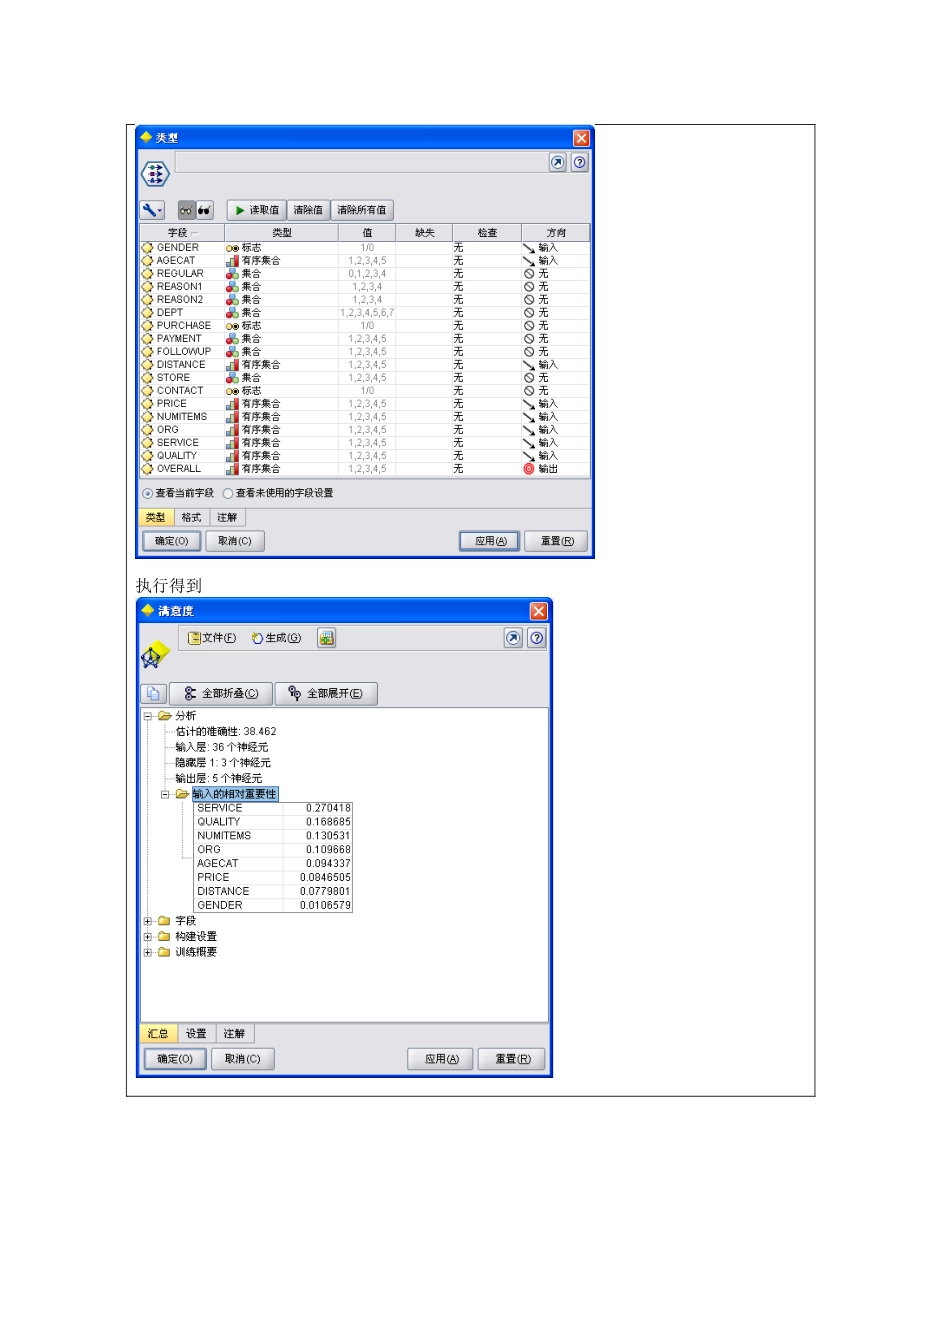The width and height of the screenshot is (950, 1344).
Task: Open direction cell of OVERALL row (输出)
Action: tap(556, 468)
